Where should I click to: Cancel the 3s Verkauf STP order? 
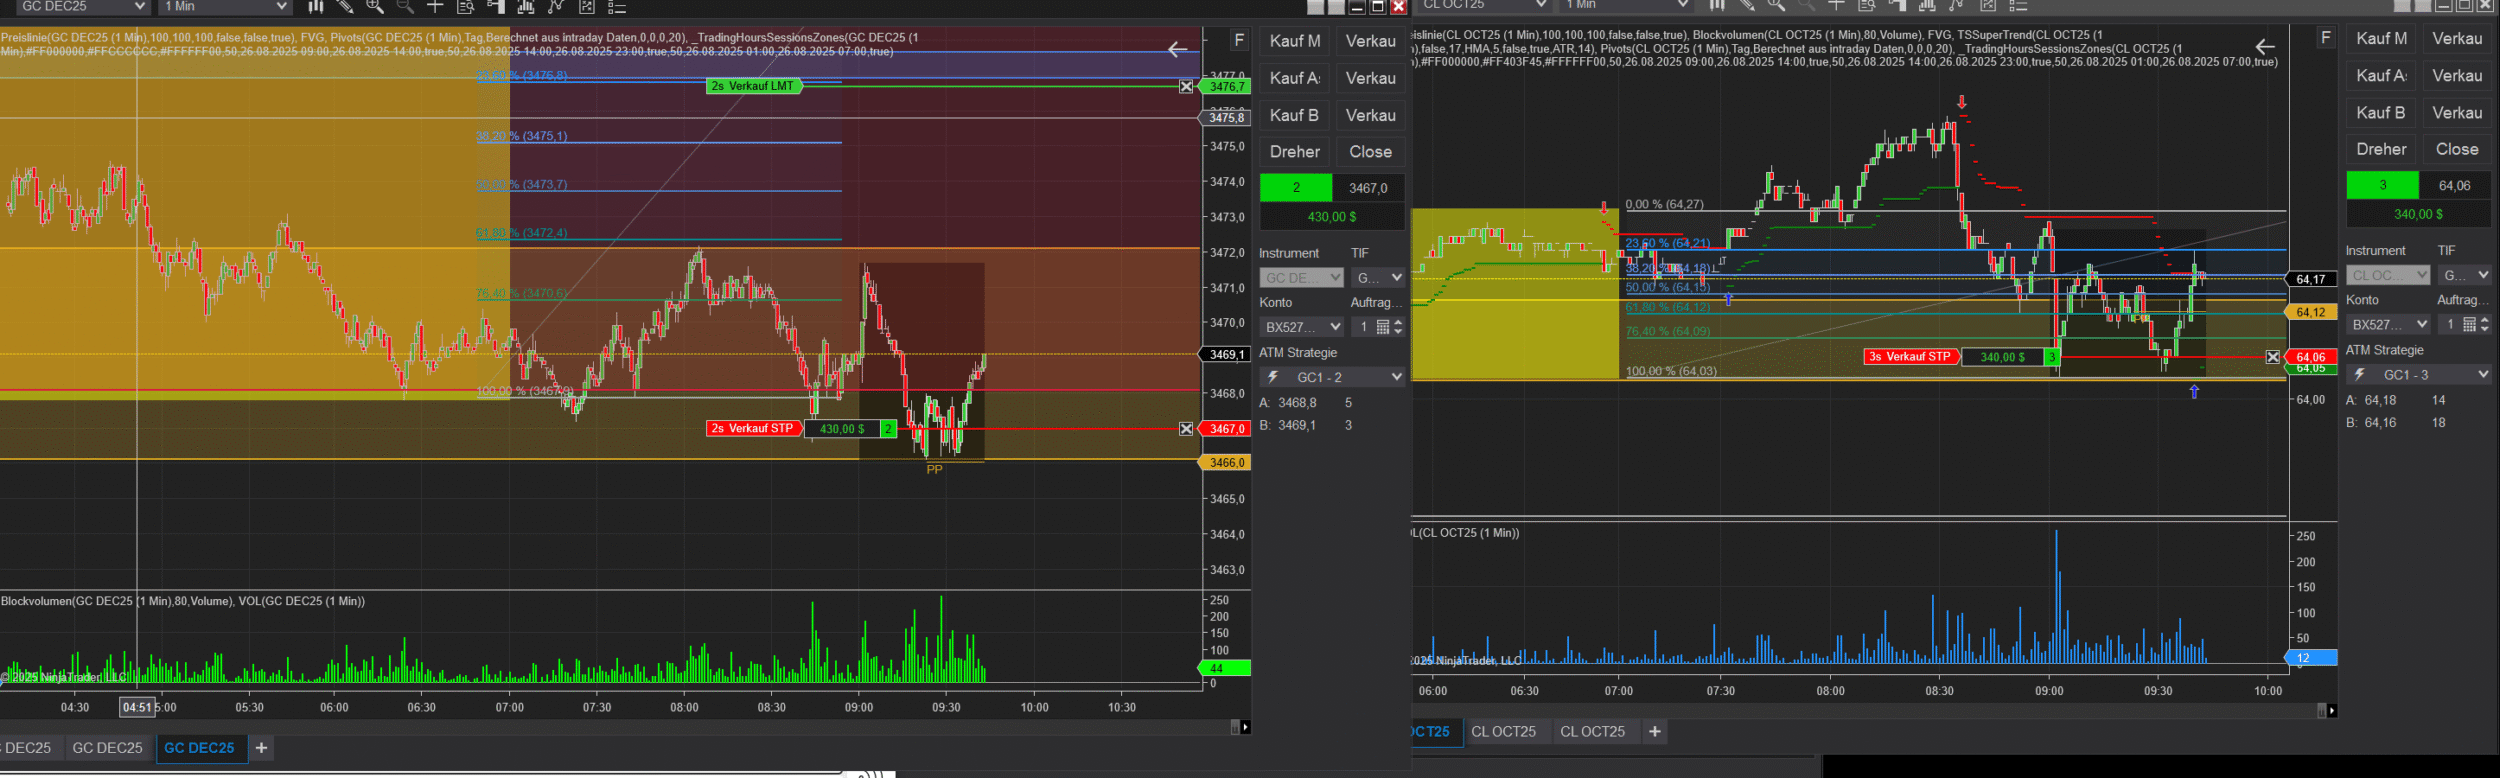click(x=2273, y=357)
